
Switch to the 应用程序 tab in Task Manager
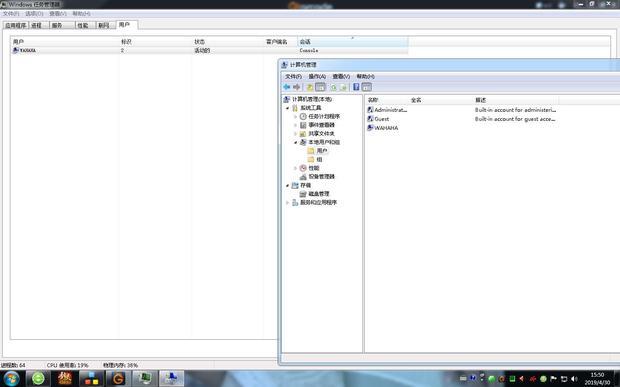point(15,25)
